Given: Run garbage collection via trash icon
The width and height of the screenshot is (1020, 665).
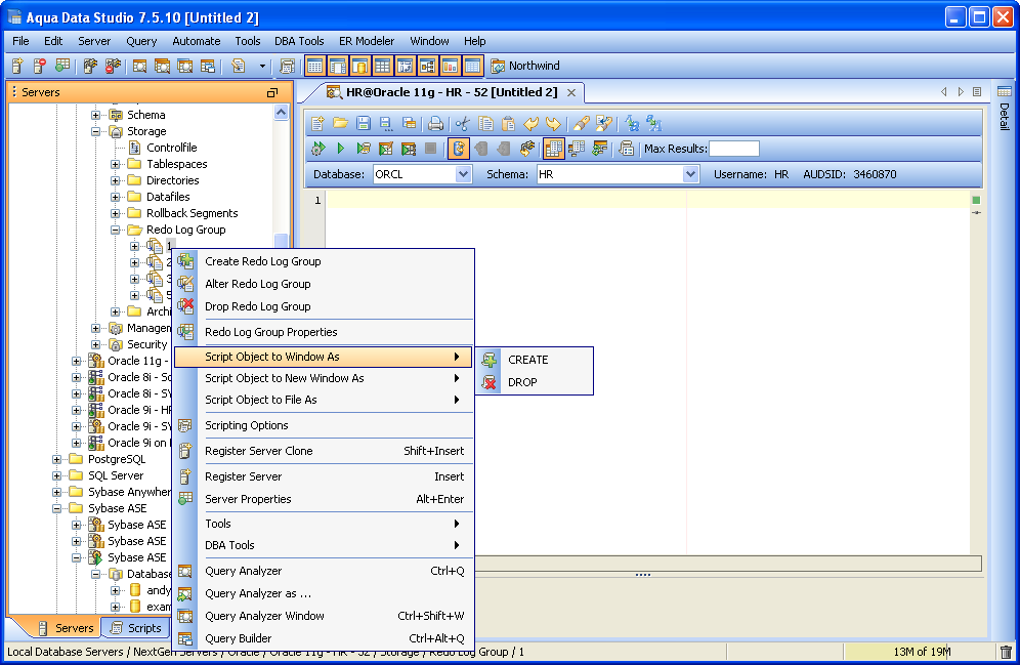Looking at the screenshot, I should click(1006, 651).
